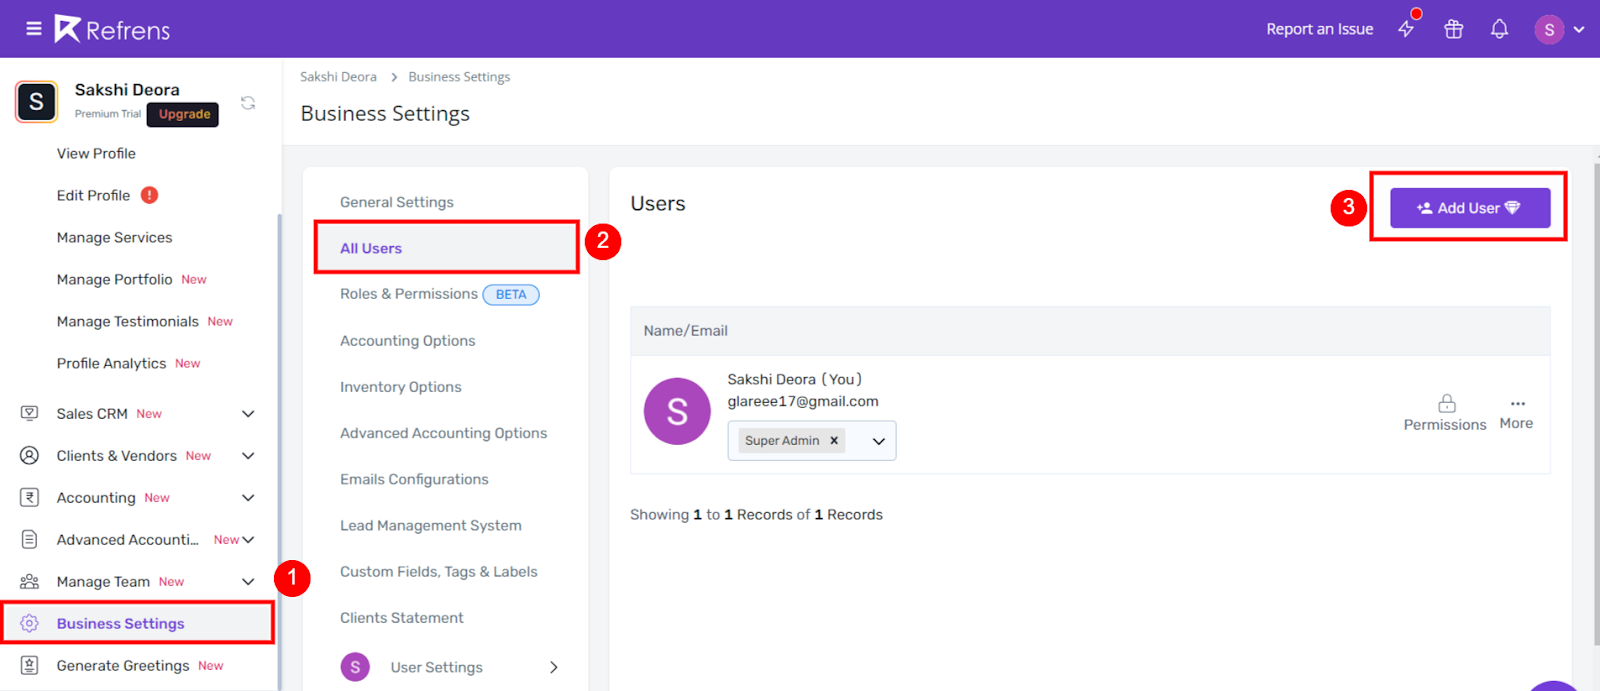Select Lead Management System tab
This screenshot has width=1600, height=691.
(431, 525)
